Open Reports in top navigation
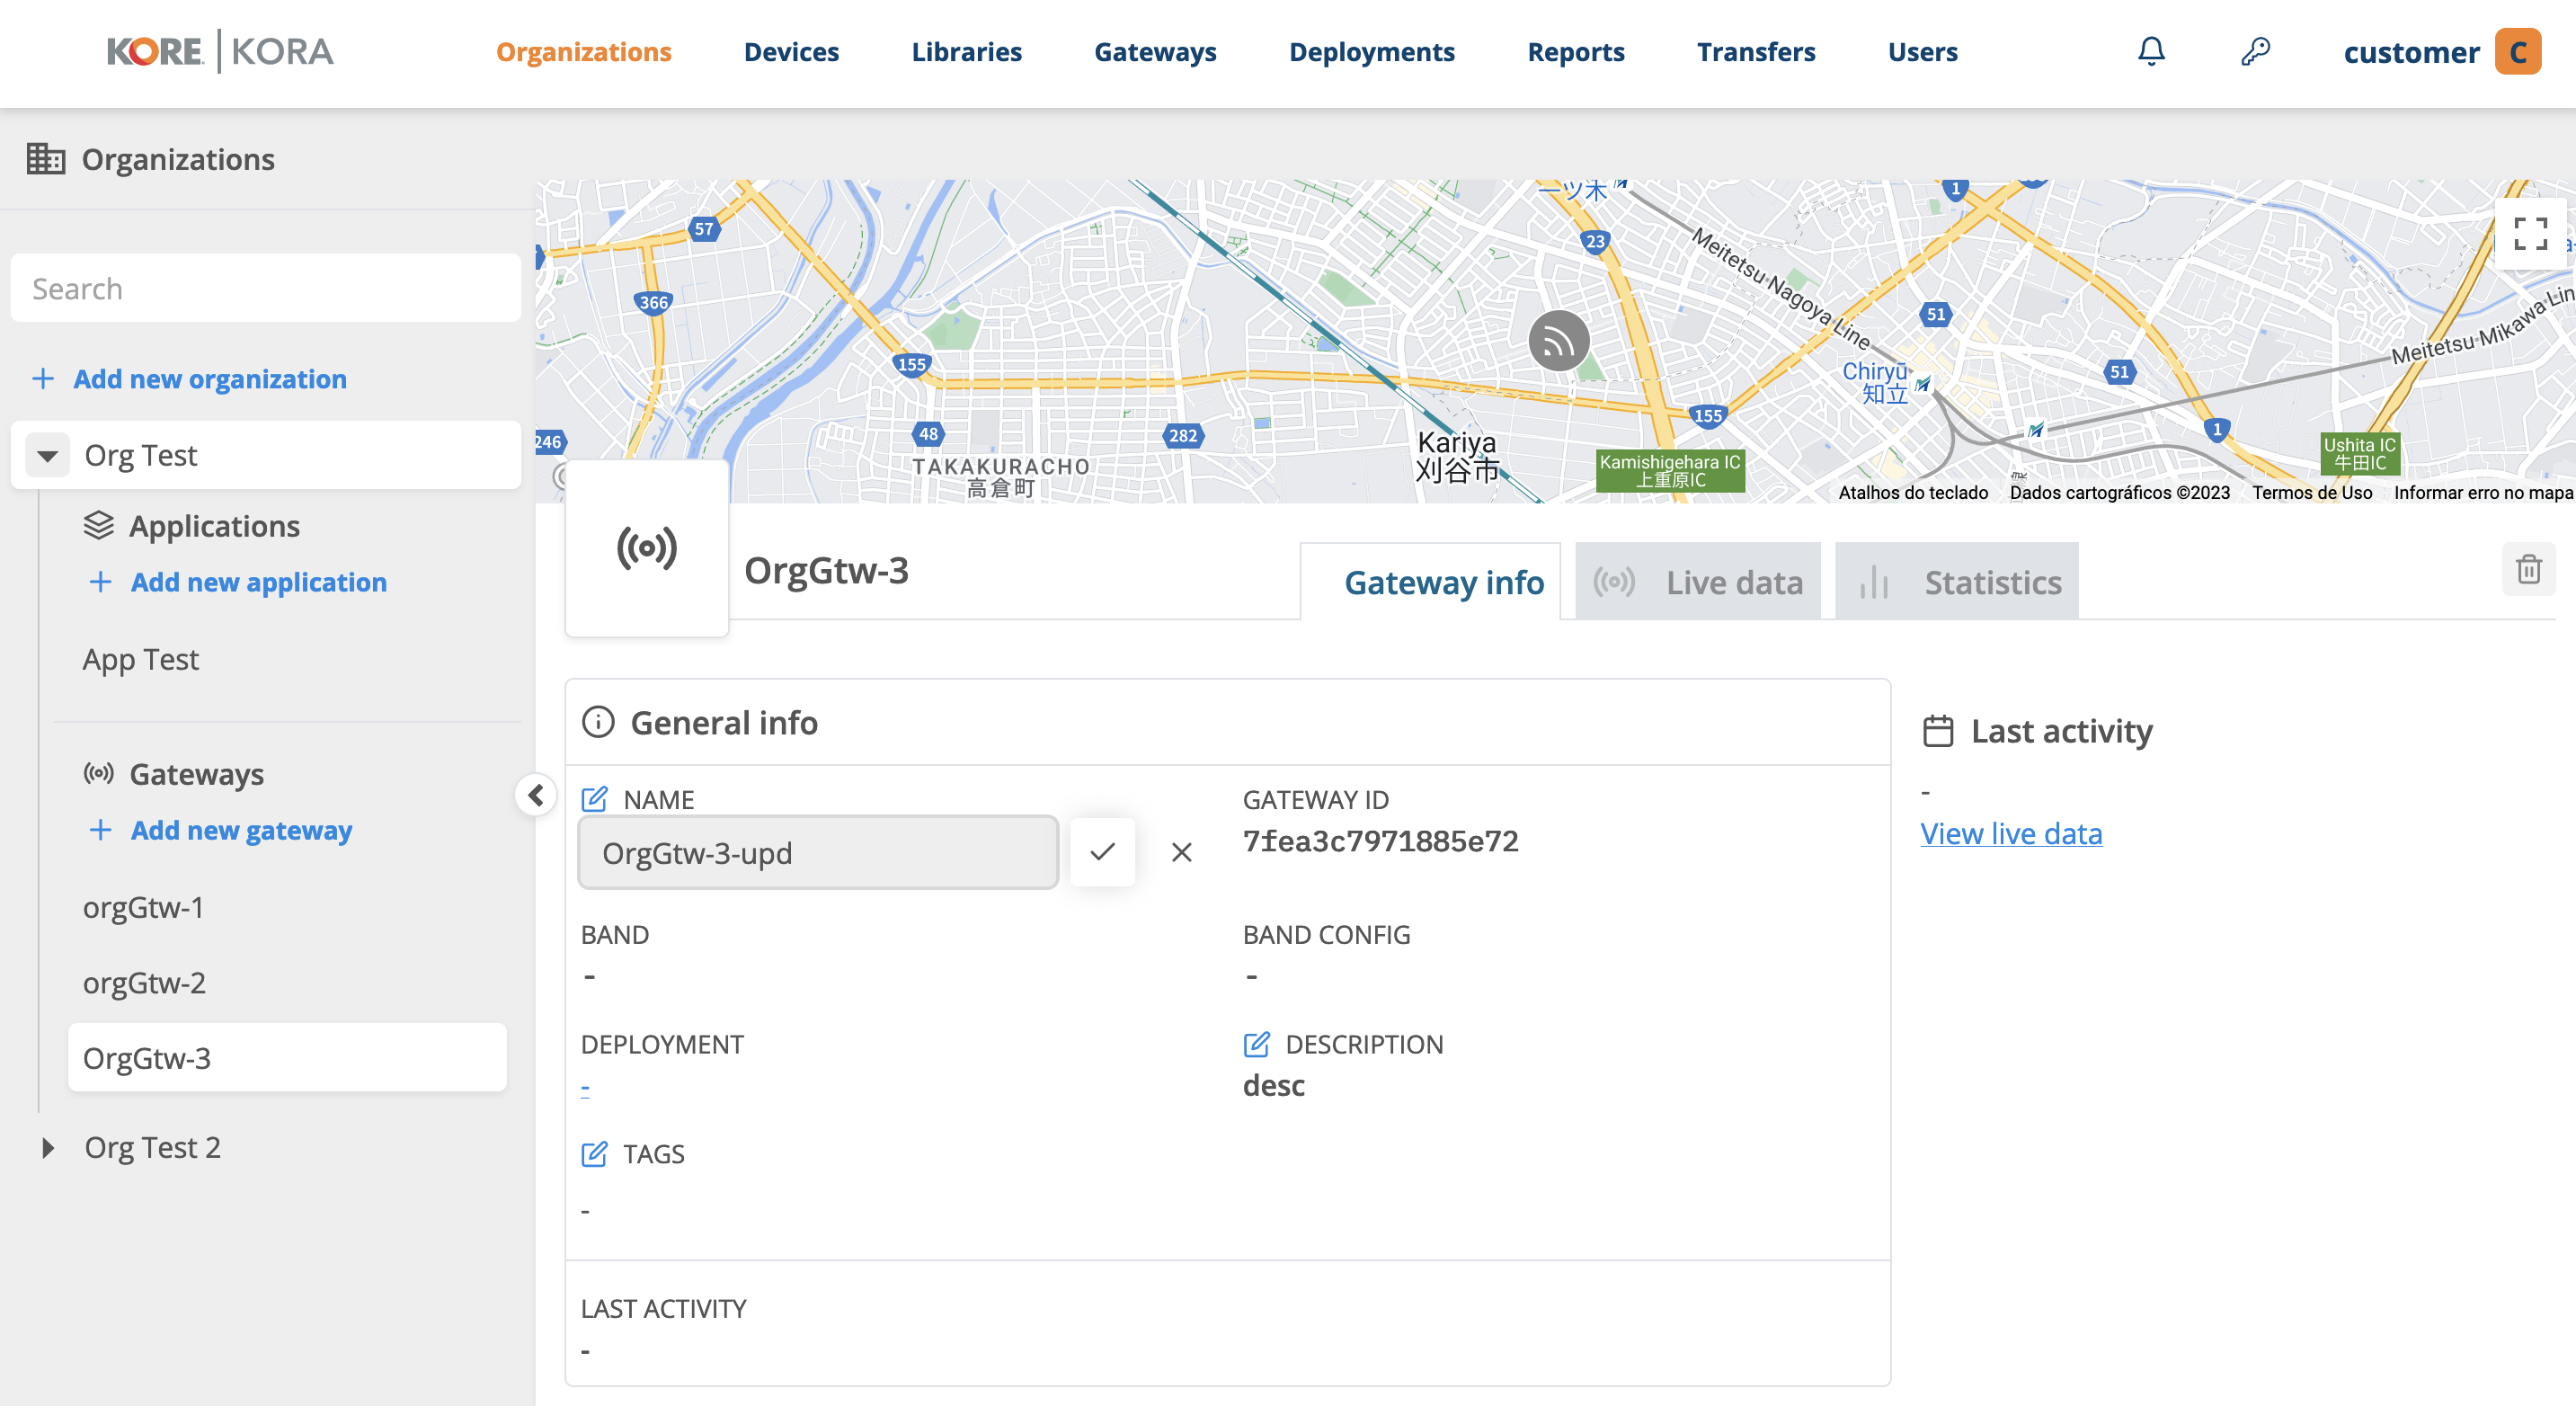2576x1406 pixels. pyautogui.click(x=1576, y=51)
